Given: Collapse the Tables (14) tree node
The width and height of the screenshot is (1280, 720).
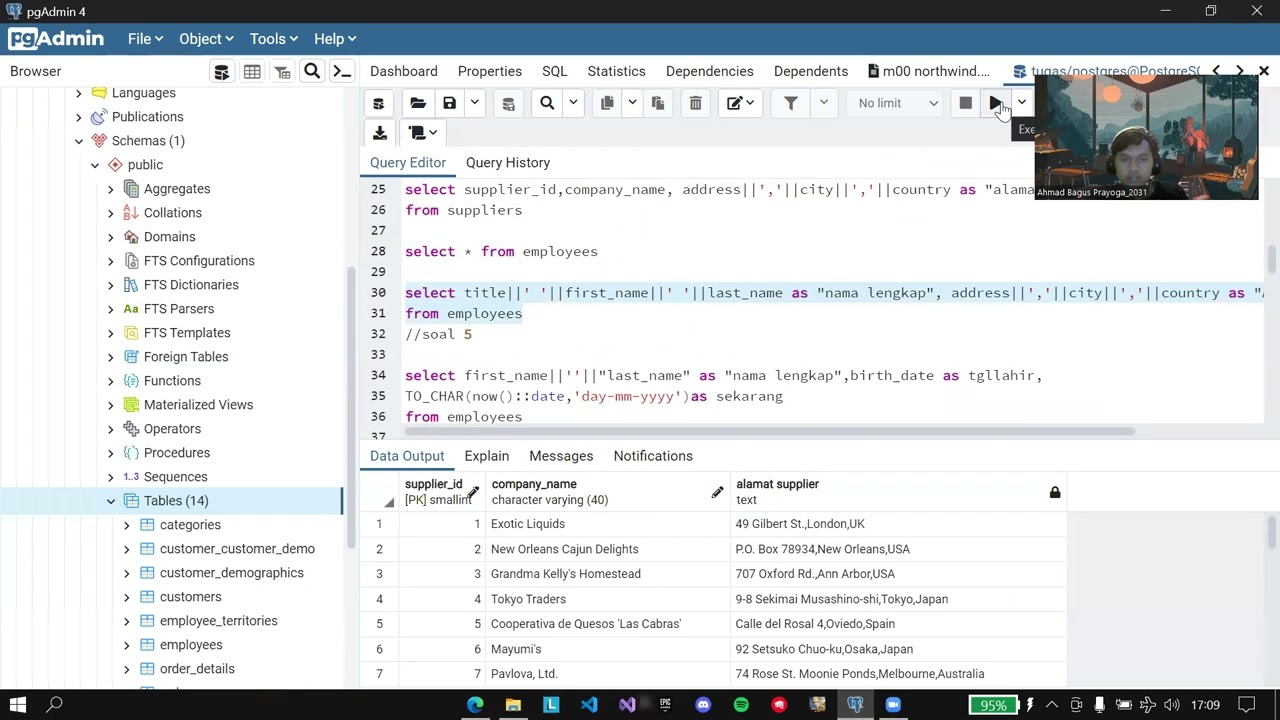Looking at the screenshot, I should pos(111,501).
